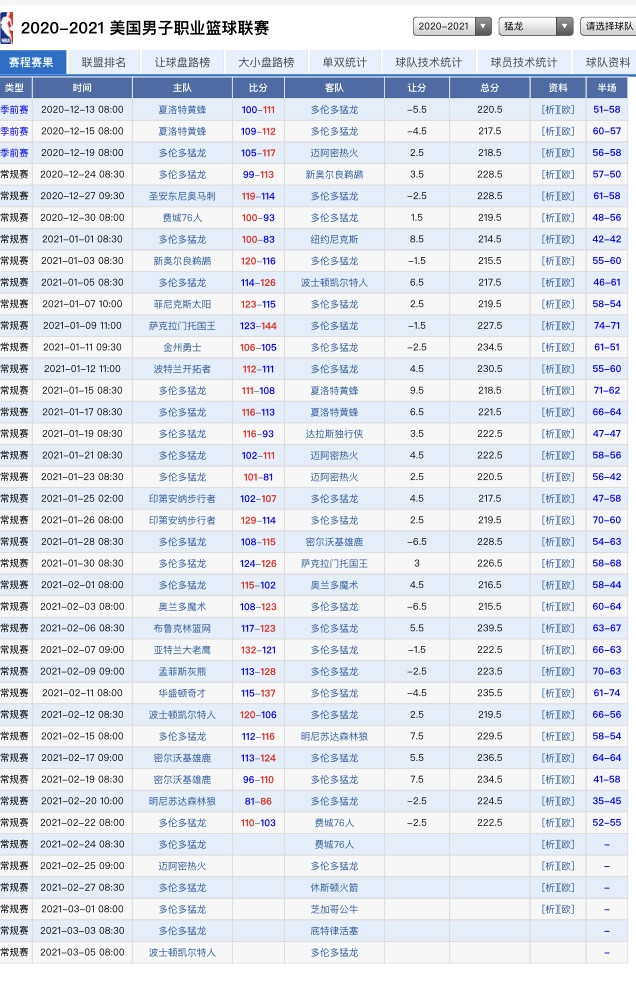Open away team 密尔沃基雄鹿 on 2021-01-28
The image size is (636, 986).
tap(334, 542)
